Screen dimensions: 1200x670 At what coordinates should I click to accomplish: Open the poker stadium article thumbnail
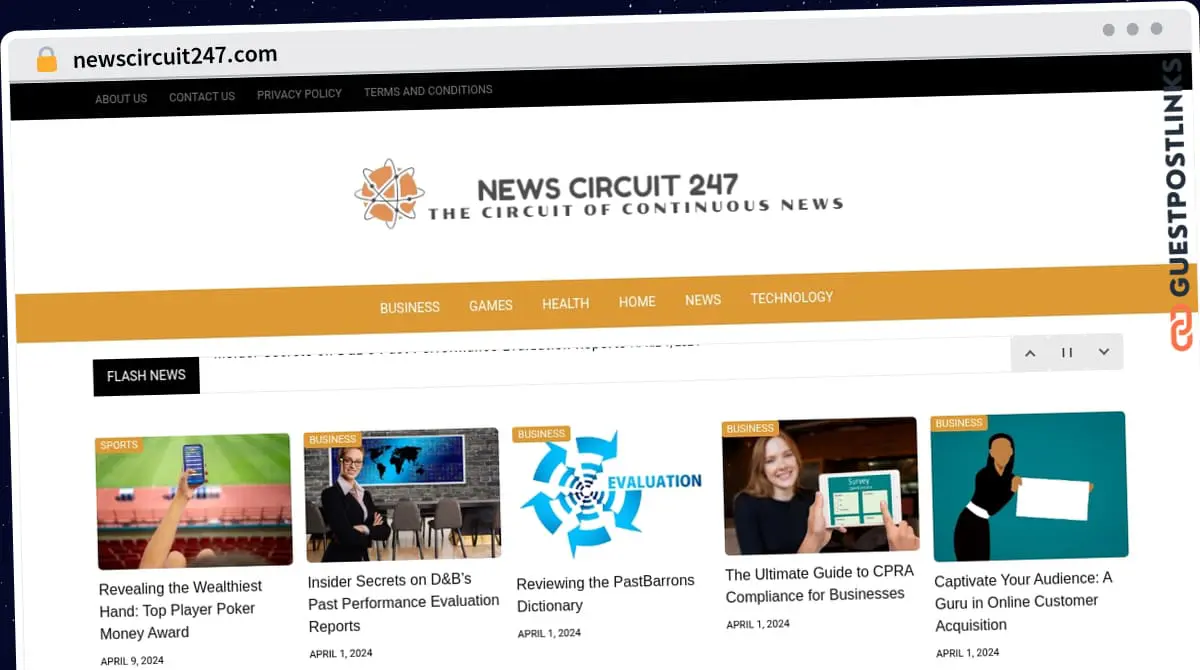tap(194, 501)
